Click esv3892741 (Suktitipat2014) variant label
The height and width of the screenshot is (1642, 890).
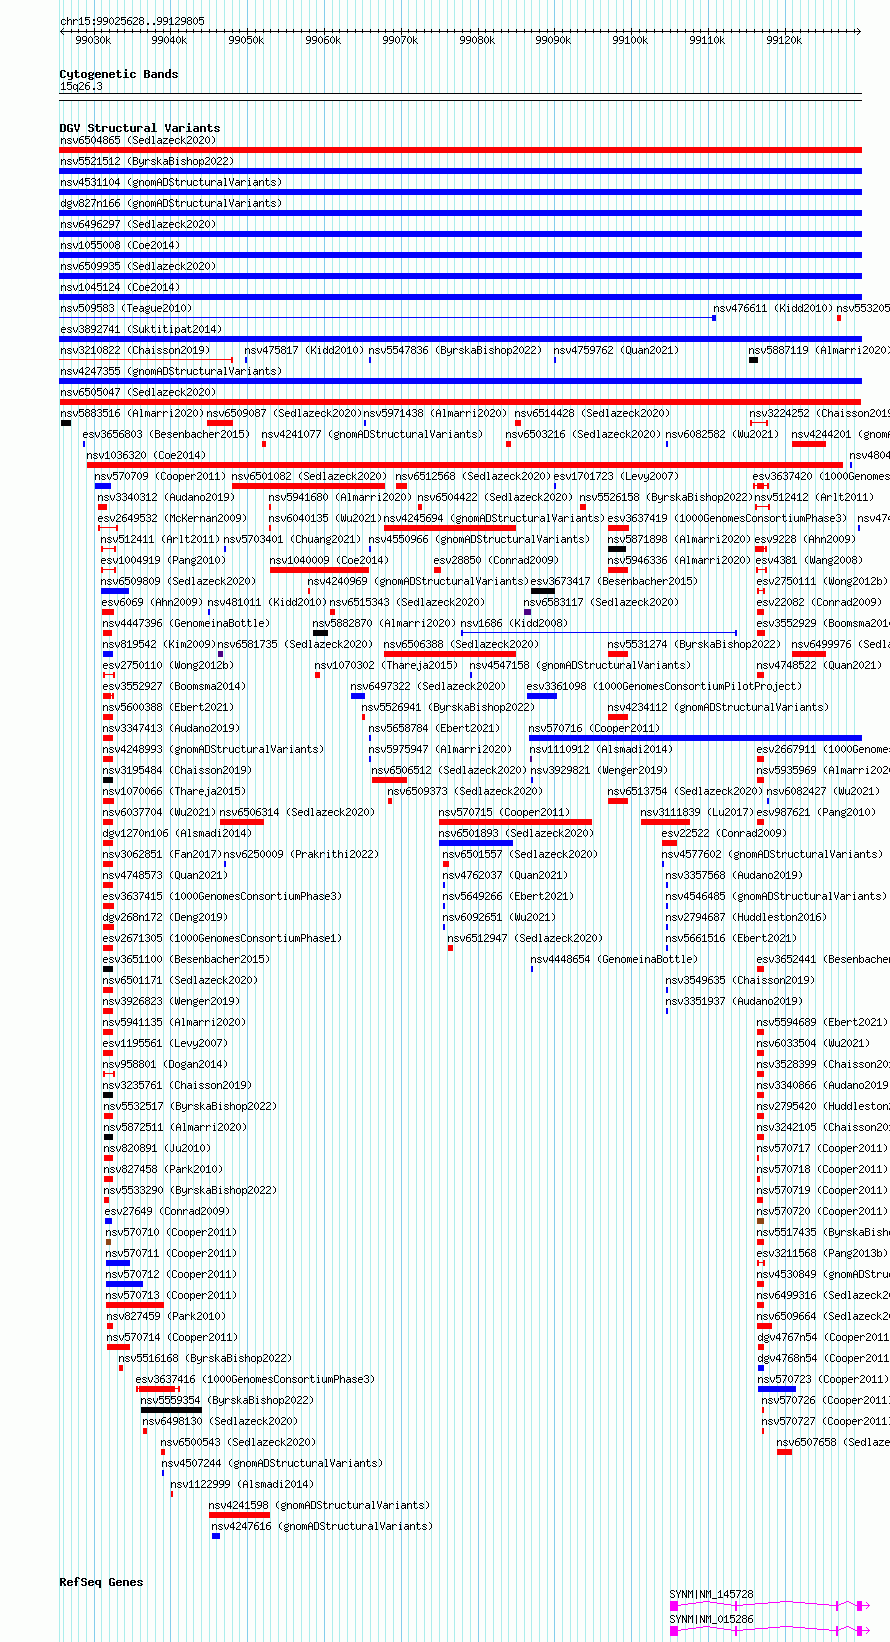pyautogui.click(x=141, y=329)
